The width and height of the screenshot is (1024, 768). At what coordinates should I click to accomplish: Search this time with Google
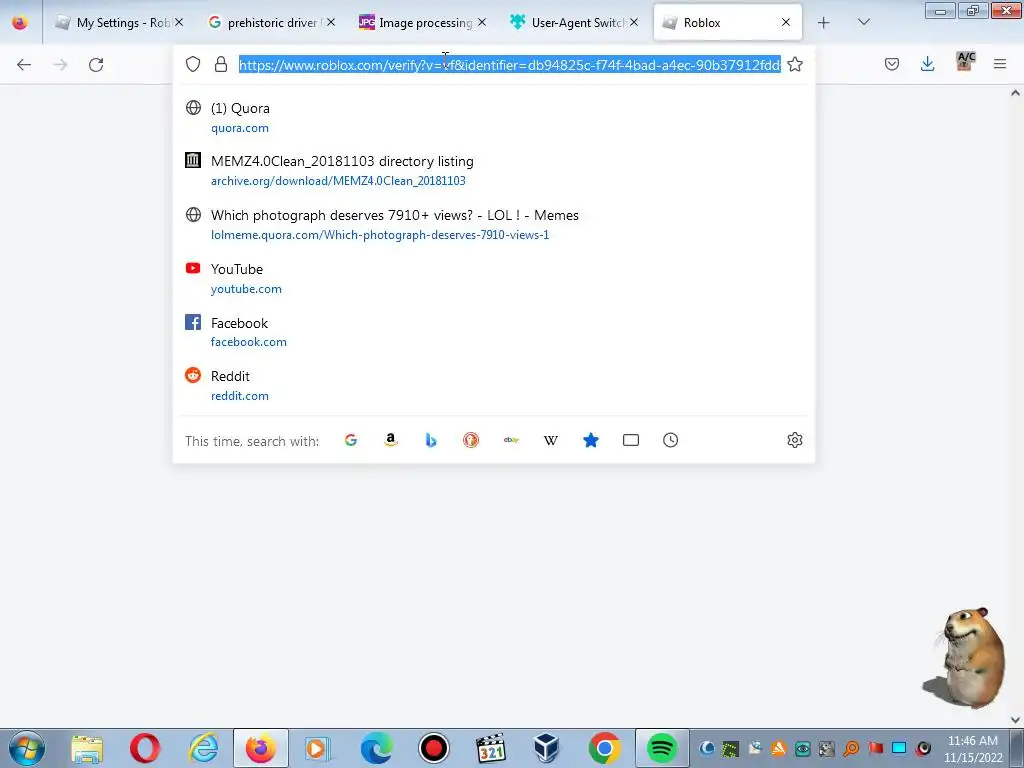tap(351, 440)
